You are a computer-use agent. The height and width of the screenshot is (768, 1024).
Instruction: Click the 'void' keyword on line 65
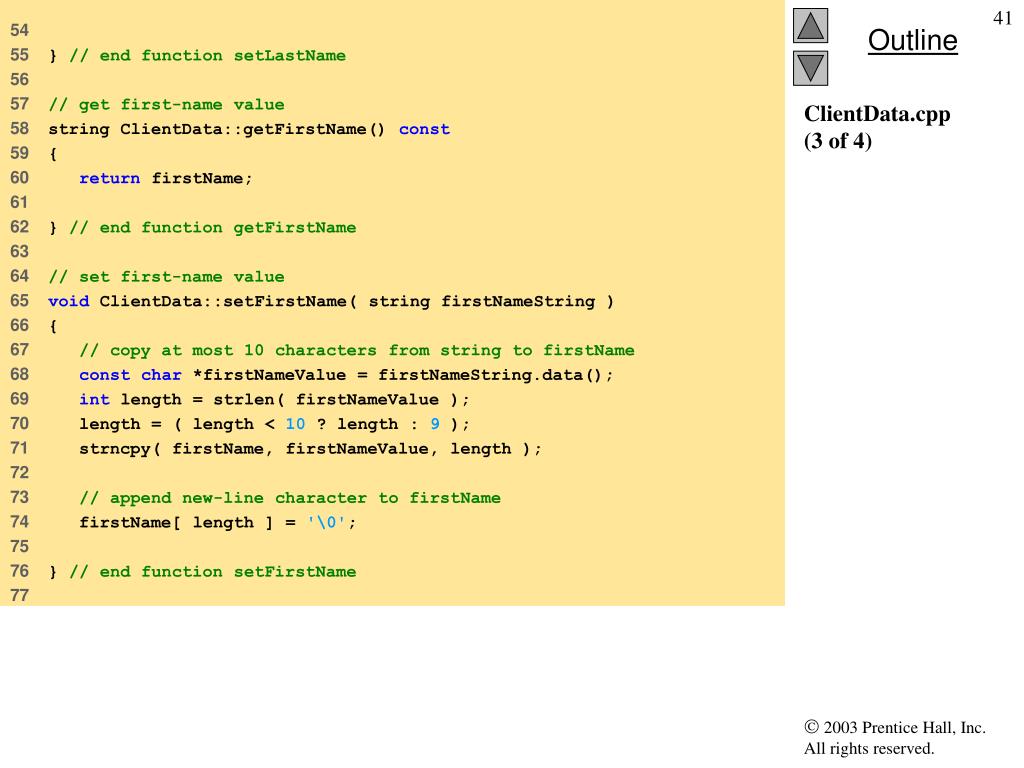[x=69, y=301]
